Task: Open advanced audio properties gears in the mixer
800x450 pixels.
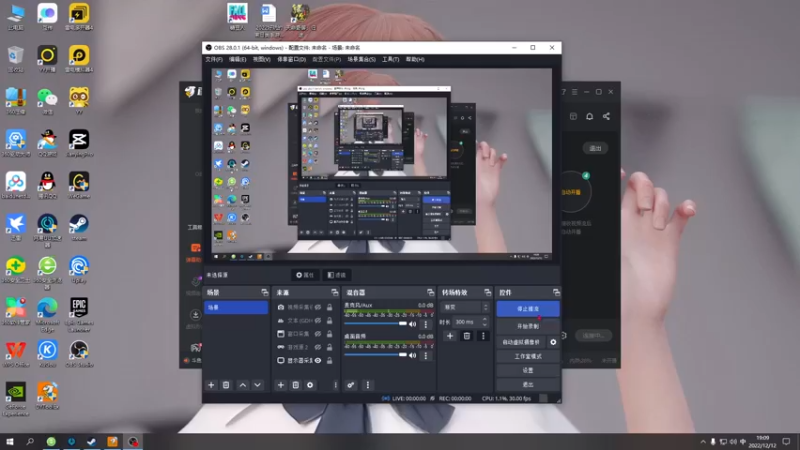Action: click(351, 385)
